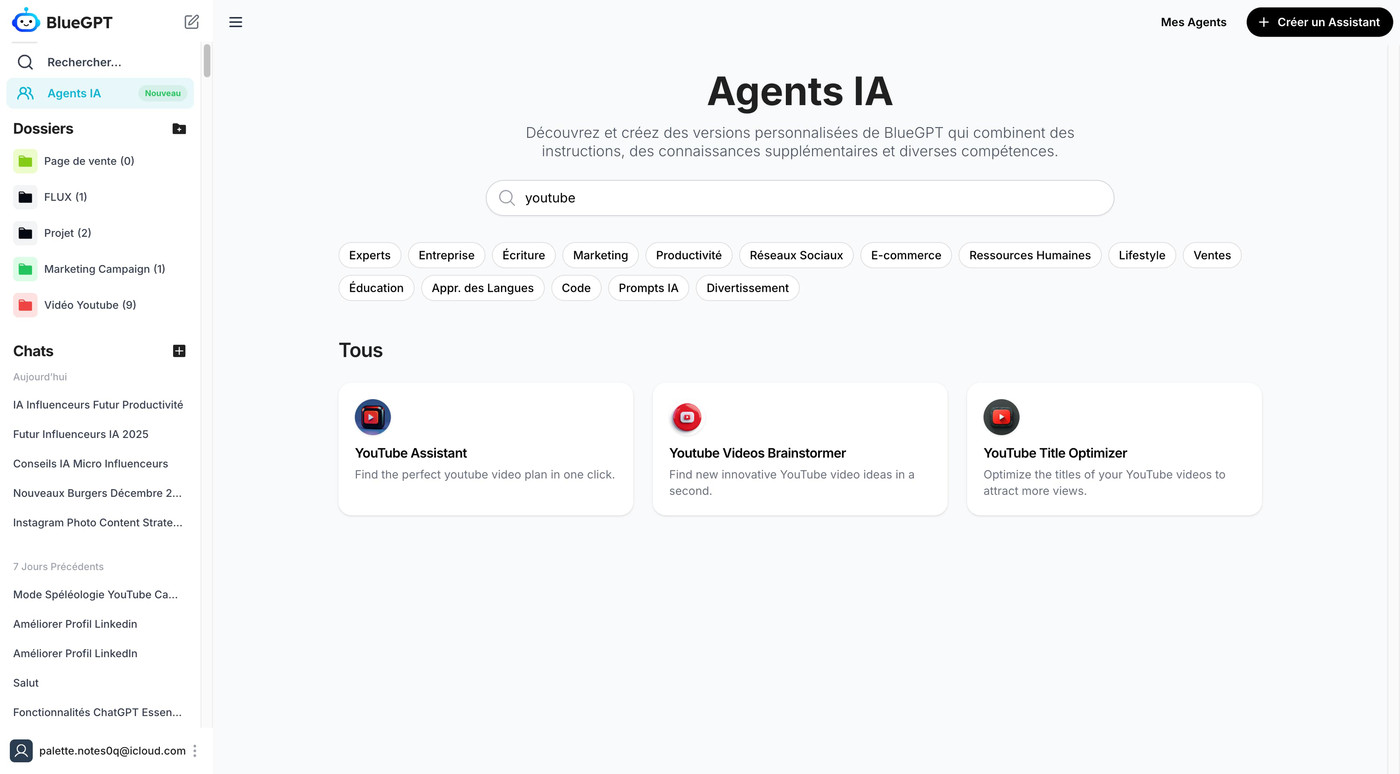1400x774 pixels.
Task: Select the Prompts IA chip
Action: 649,288
